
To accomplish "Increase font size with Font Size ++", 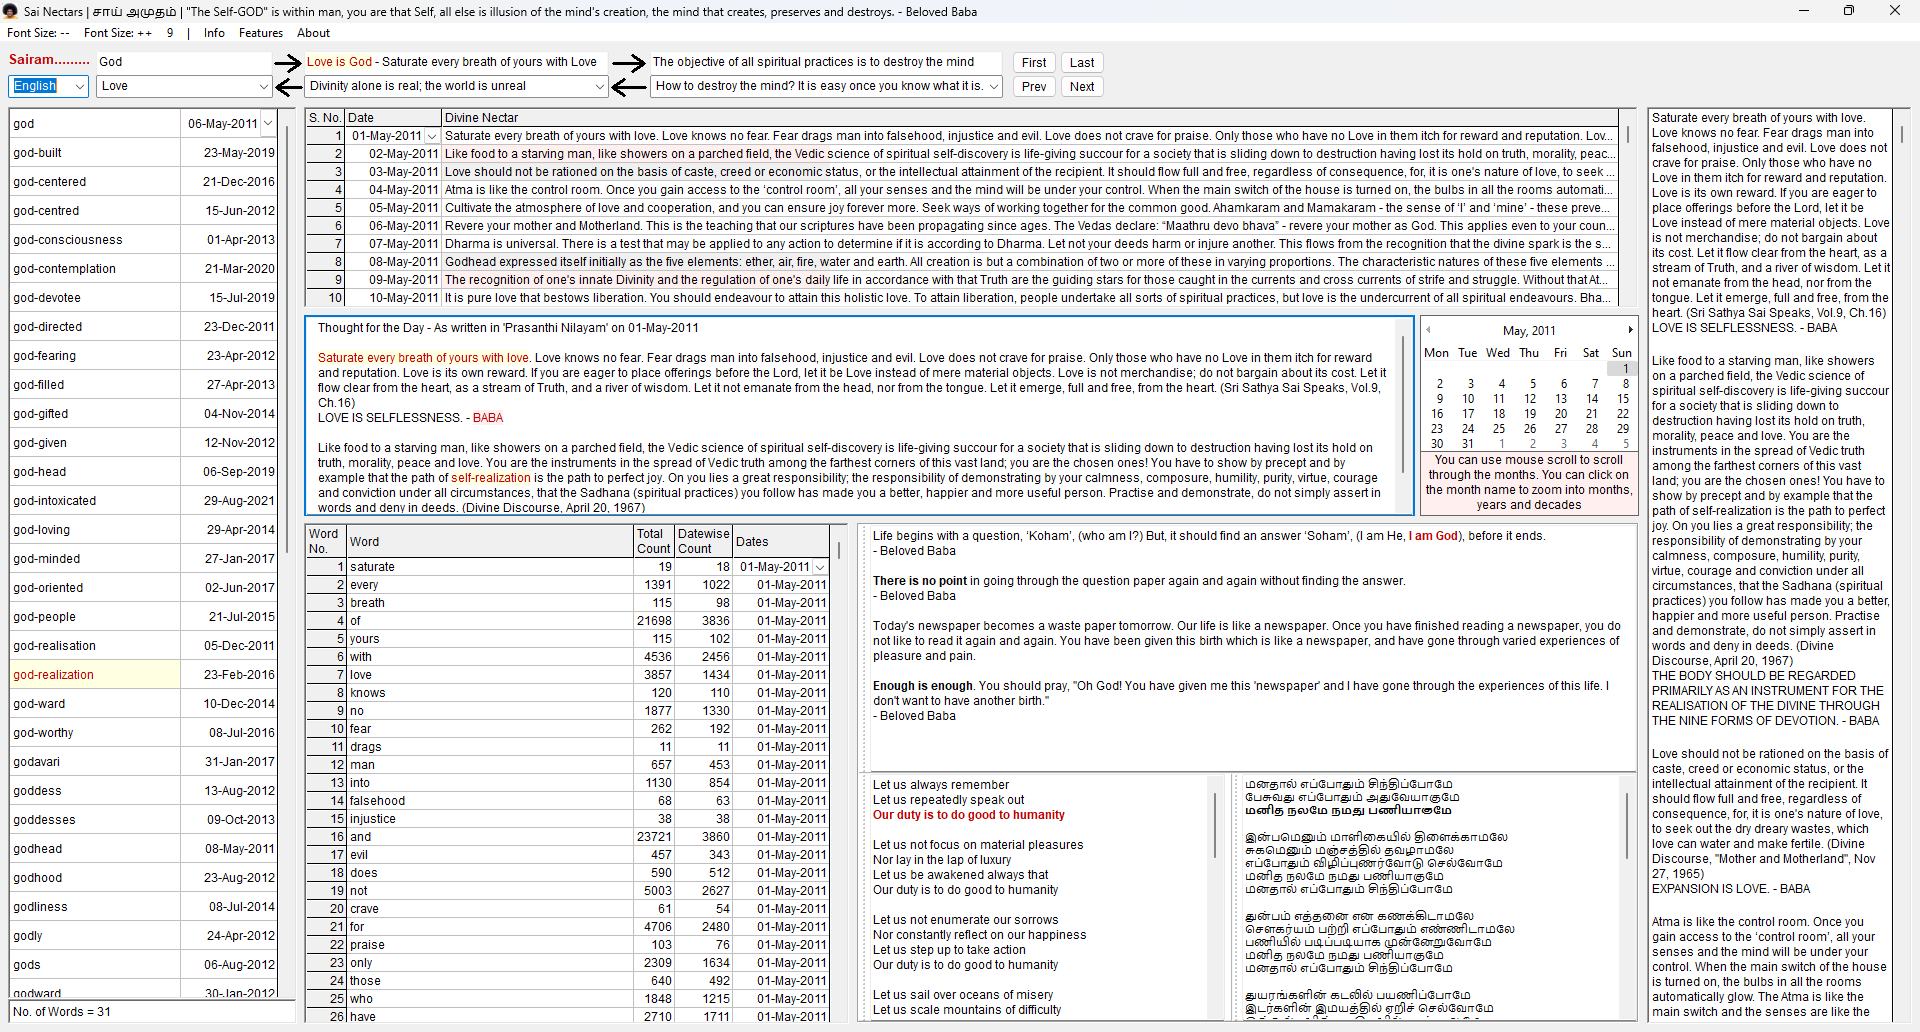I will coord(118,33).
